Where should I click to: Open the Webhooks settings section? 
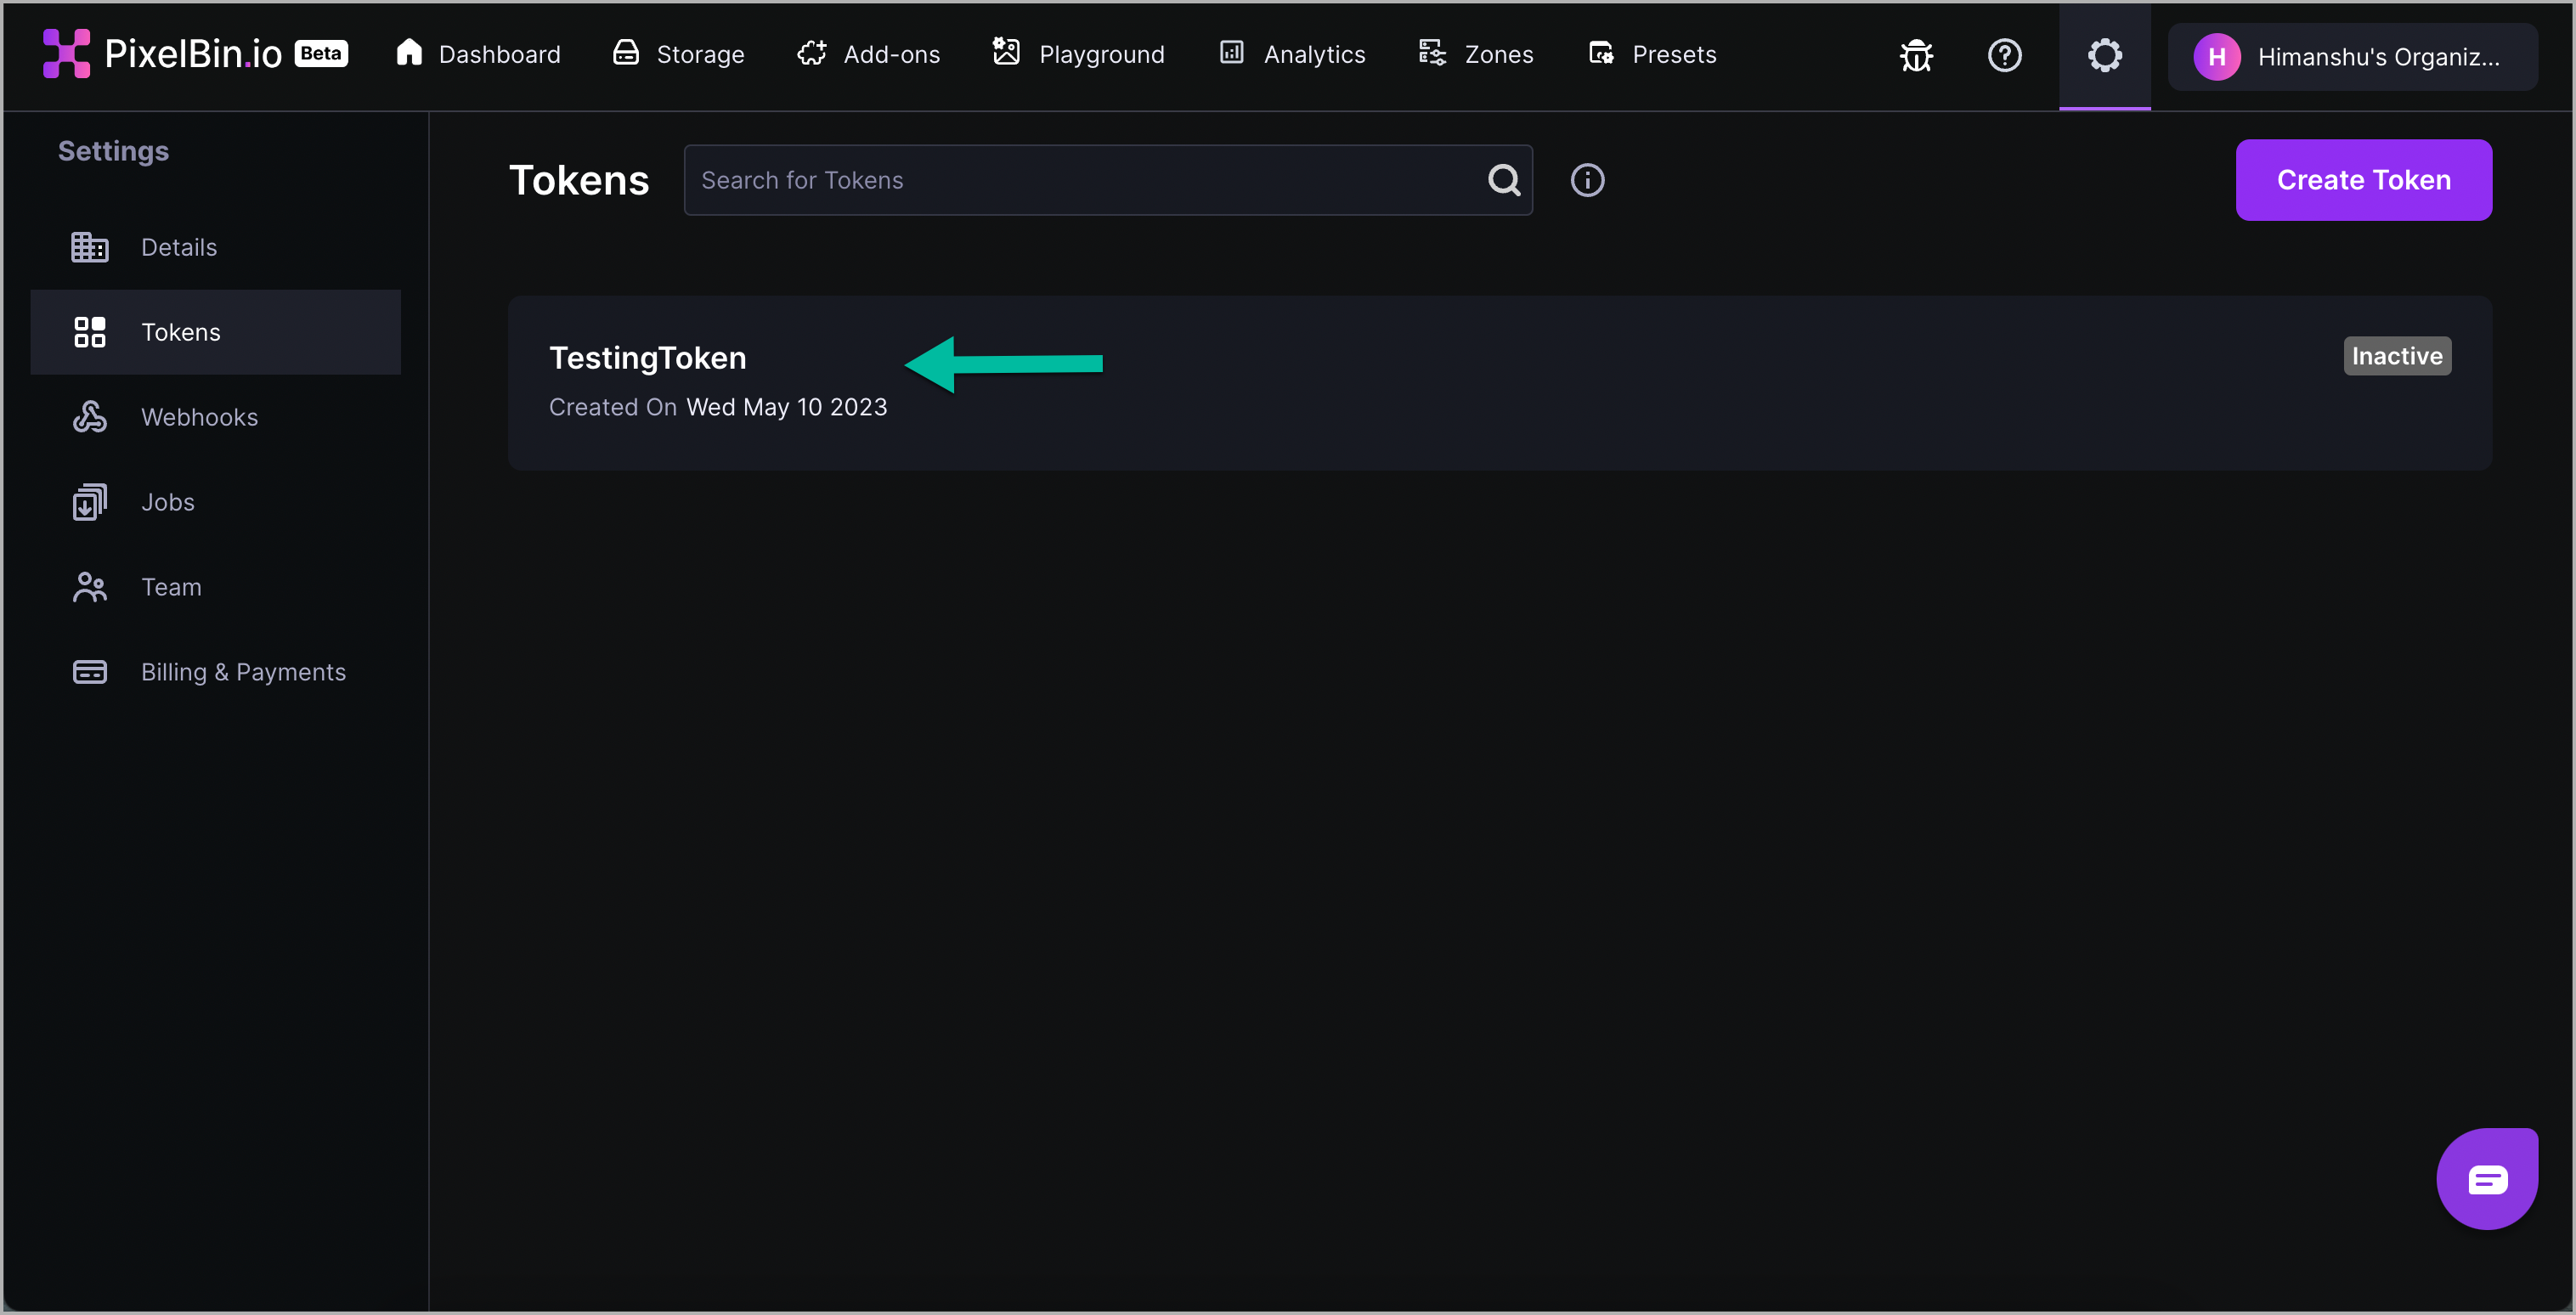pyautogui.click(x=200, y=416)
